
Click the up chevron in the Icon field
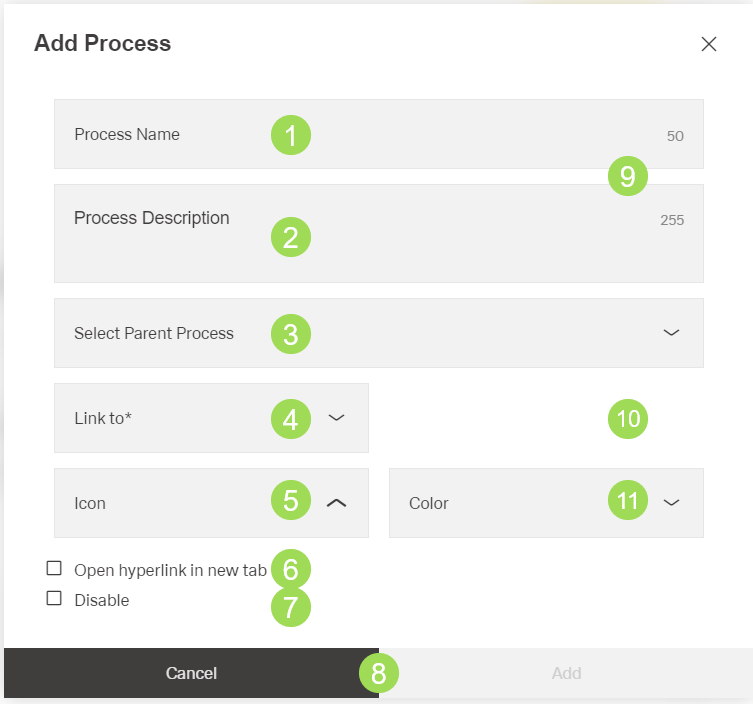click(x=337, y=503)
